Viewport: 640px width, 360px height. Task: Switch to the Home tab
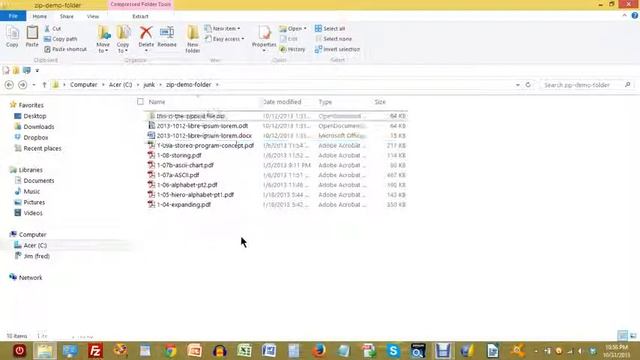tap(40, 16)
